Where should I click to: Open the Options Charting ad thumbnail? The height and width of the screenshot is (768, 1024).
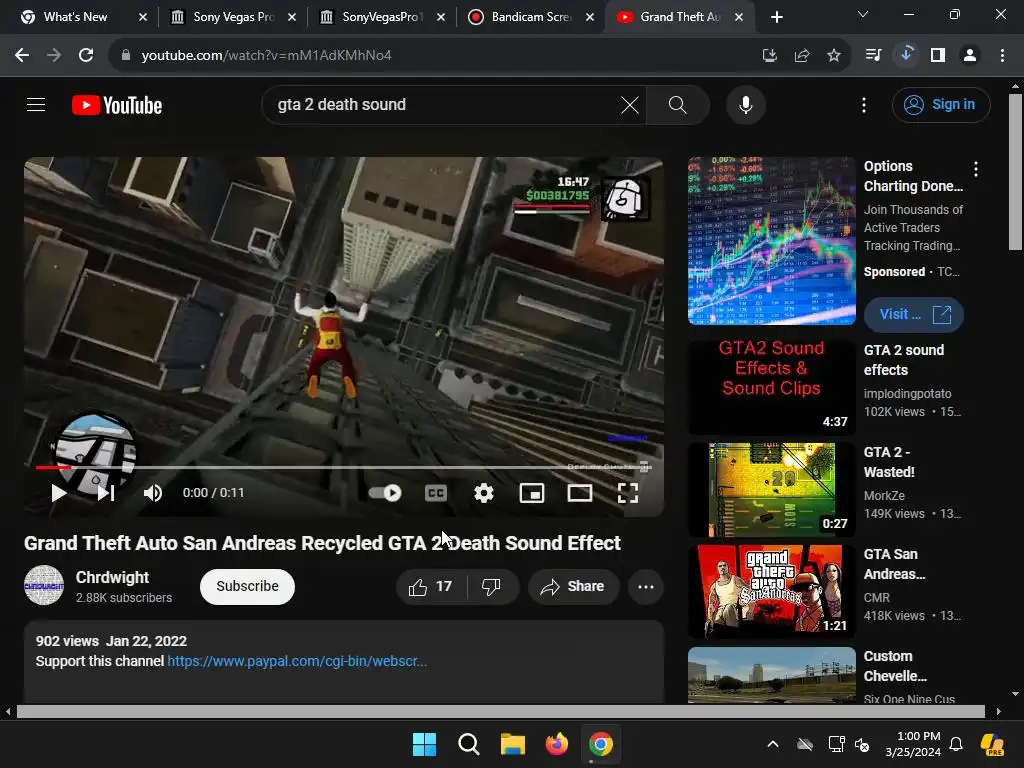771,241
